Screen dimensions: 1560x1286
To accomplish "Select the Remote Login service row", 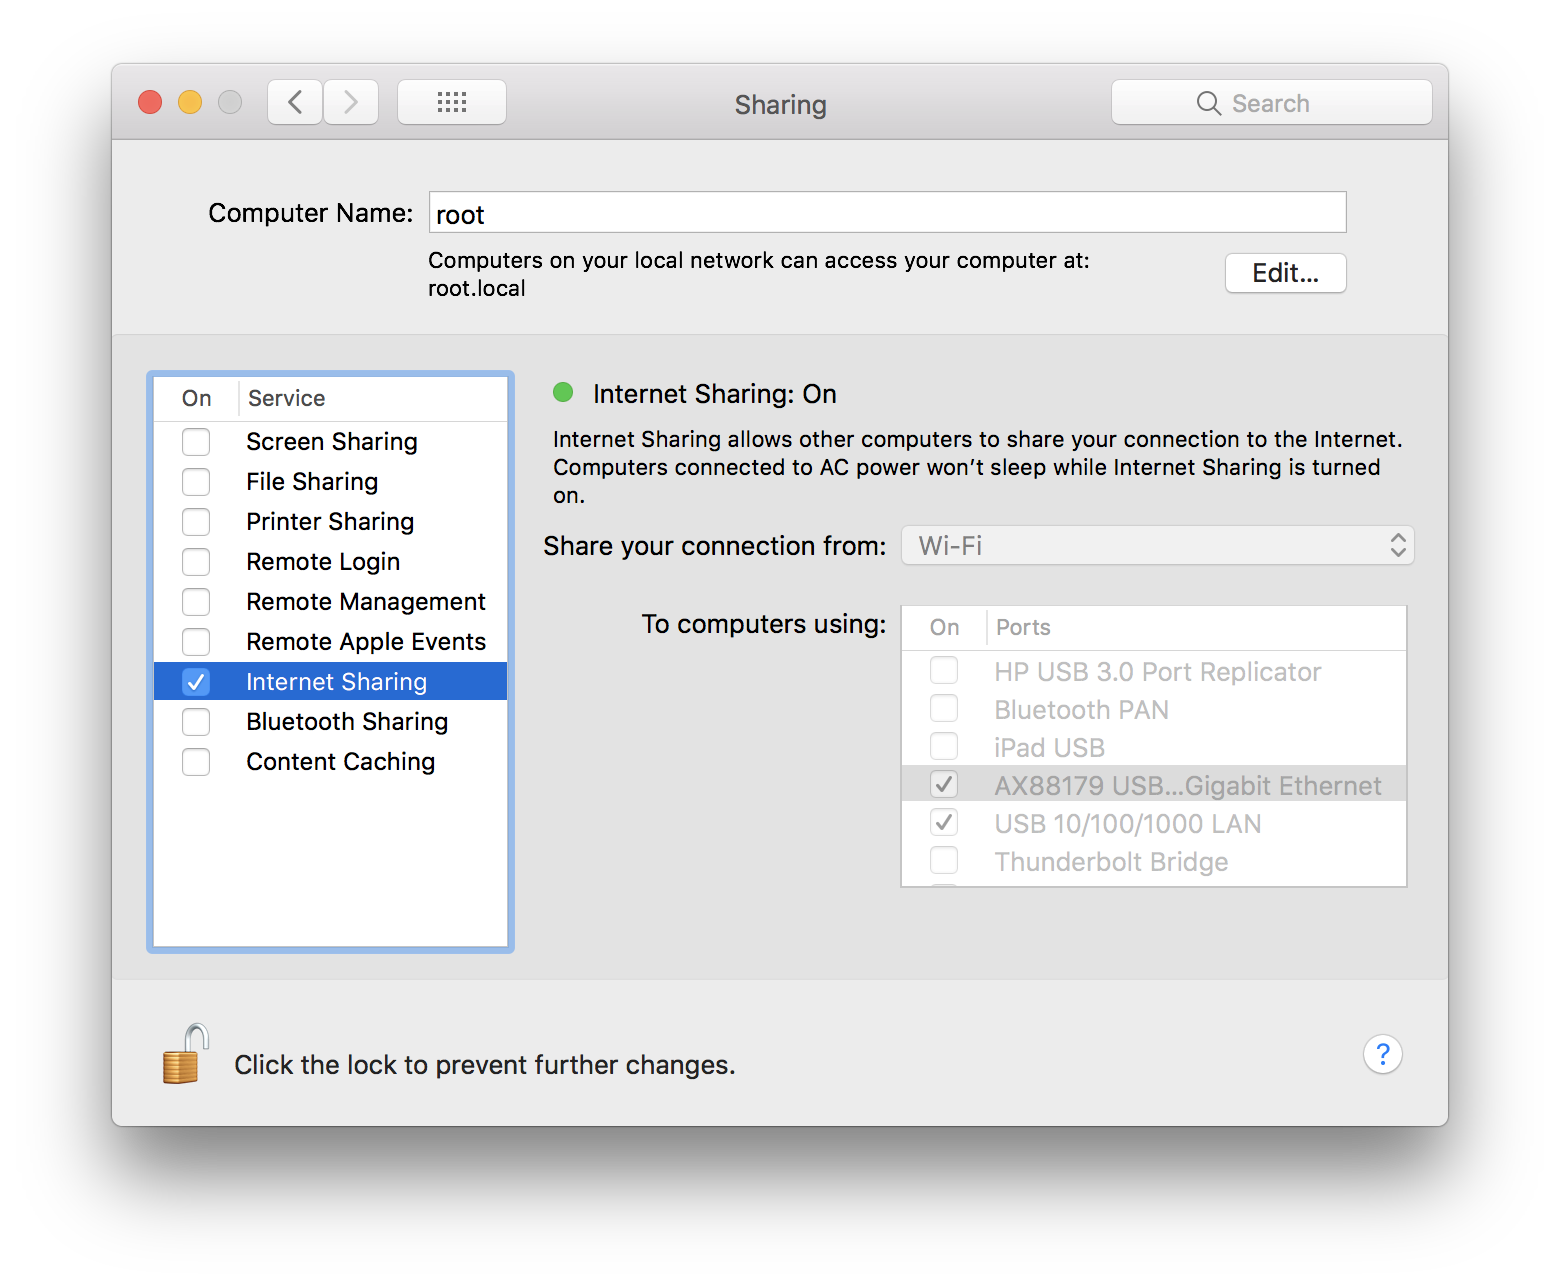I will (331, 562).
